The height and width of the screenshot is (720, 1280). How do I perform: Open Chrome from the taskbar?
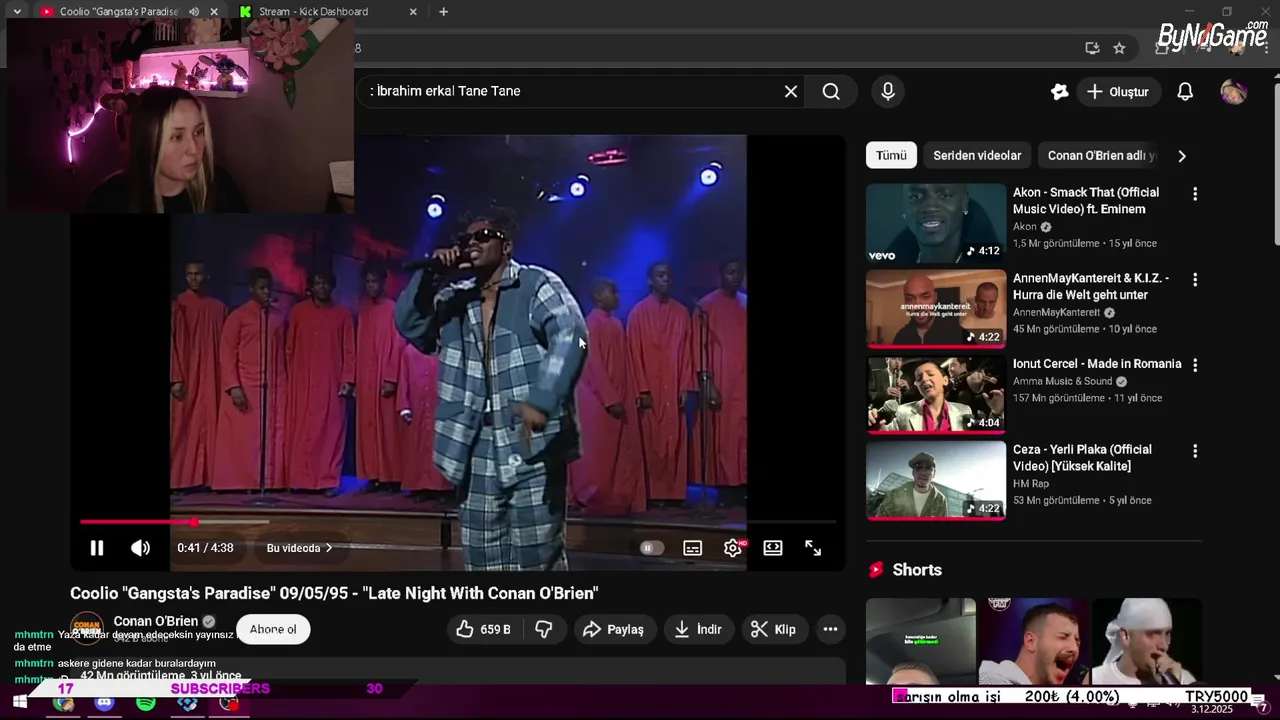click(63, 703)
